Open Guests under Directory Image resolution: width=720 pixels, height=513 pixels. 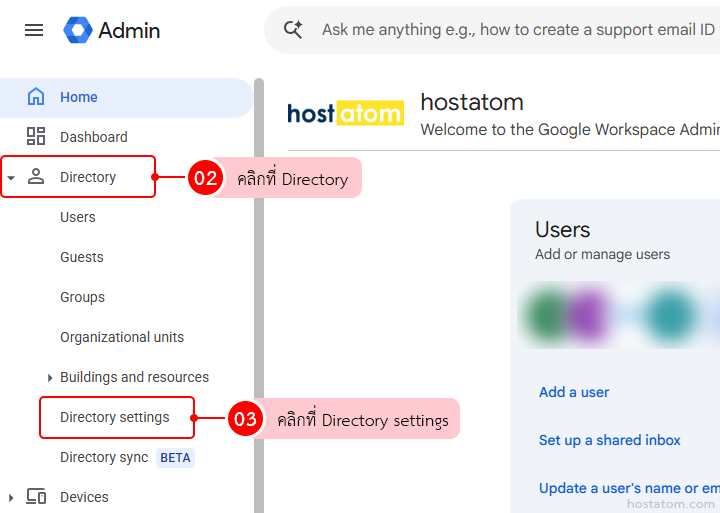pyautogui.click(x=82, y=257)
